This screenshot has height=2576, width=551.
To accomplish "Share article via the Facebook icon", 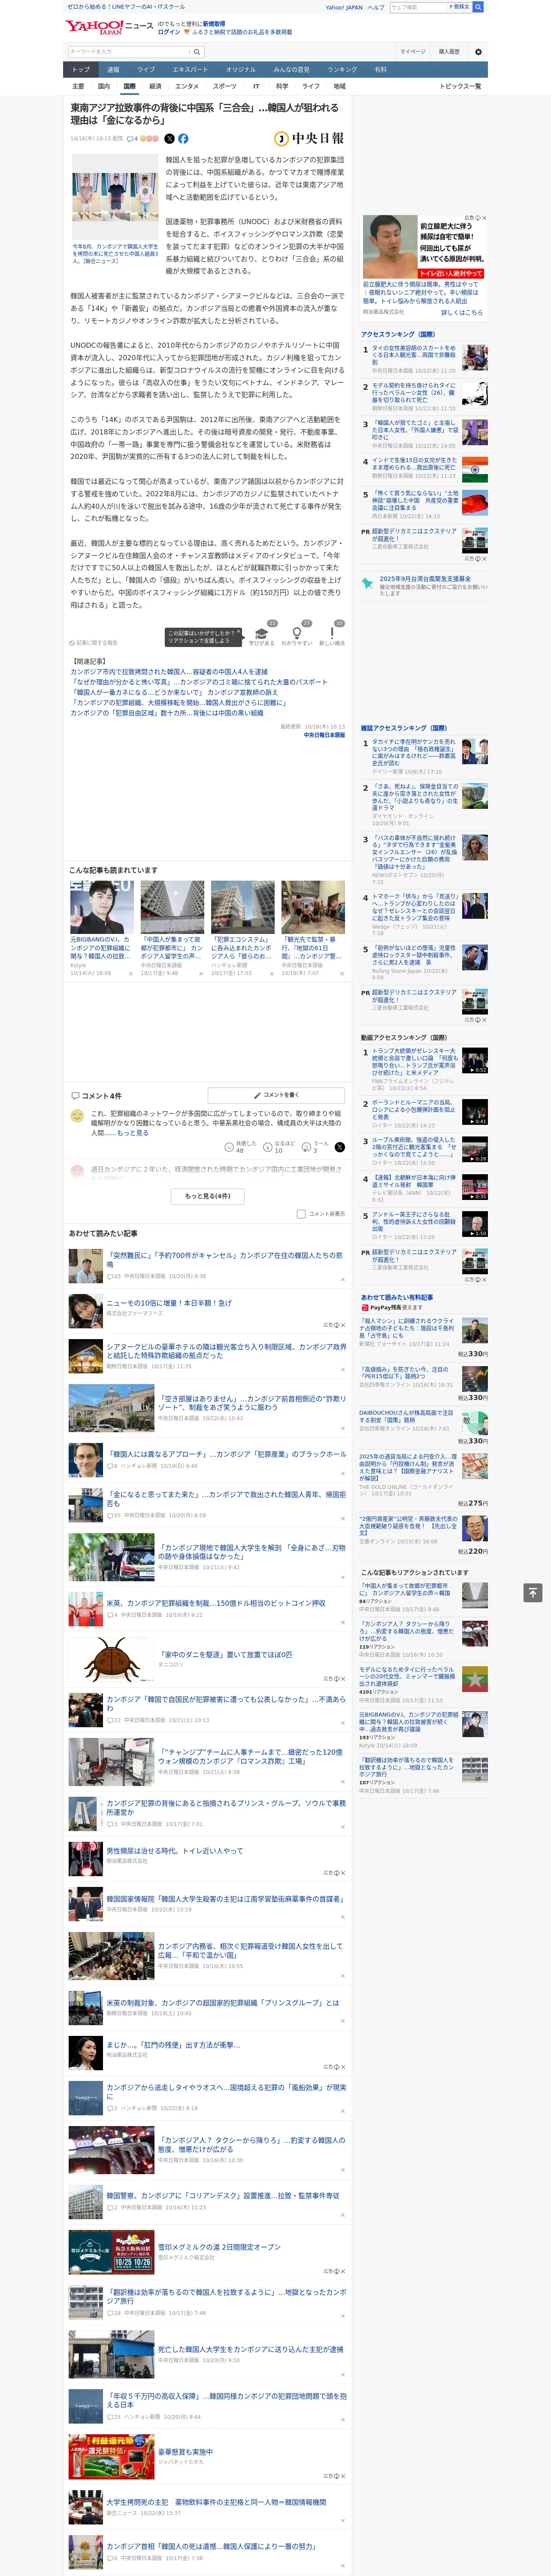I will point(183,139).
